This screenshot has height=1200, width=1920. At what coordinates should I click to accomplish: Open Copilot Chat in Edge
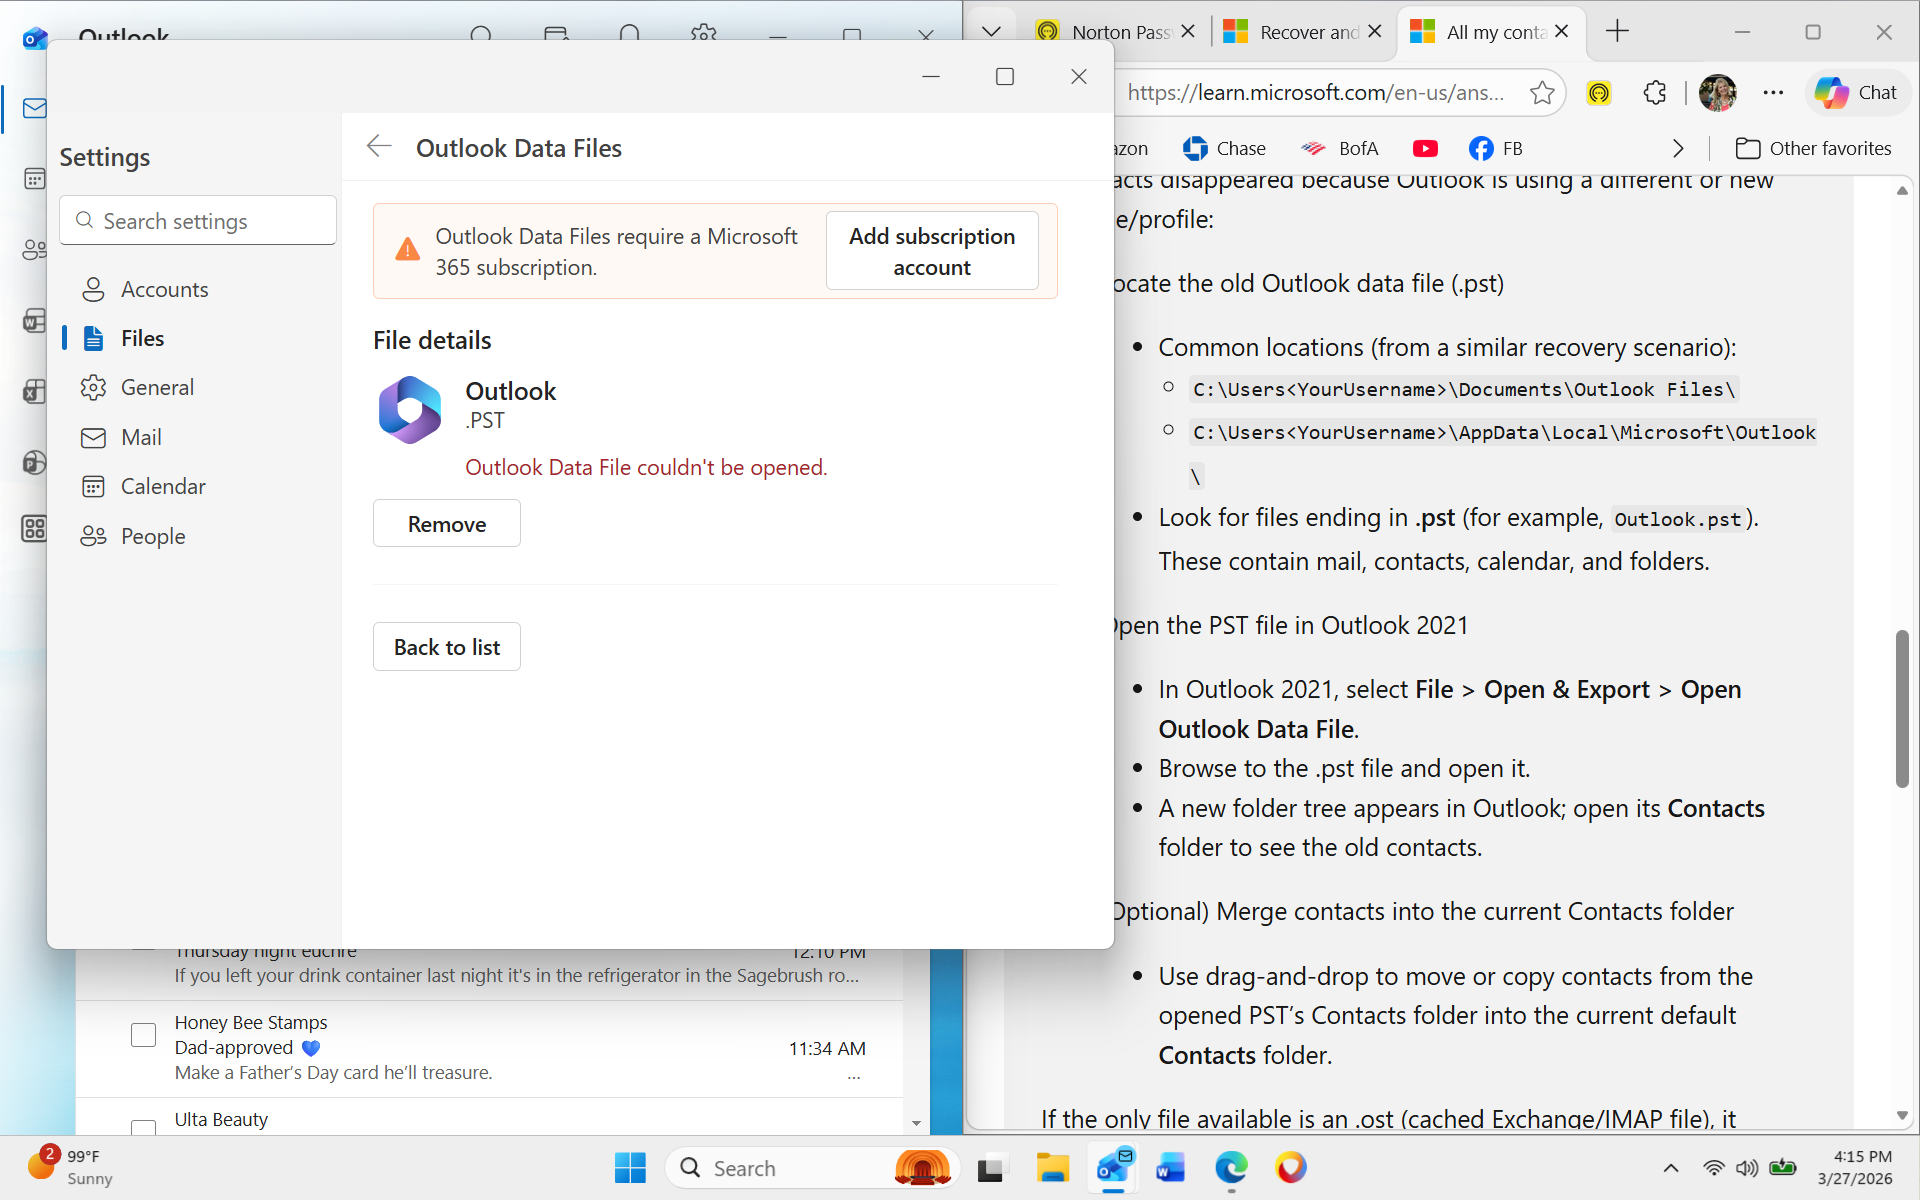[1857, 93]
